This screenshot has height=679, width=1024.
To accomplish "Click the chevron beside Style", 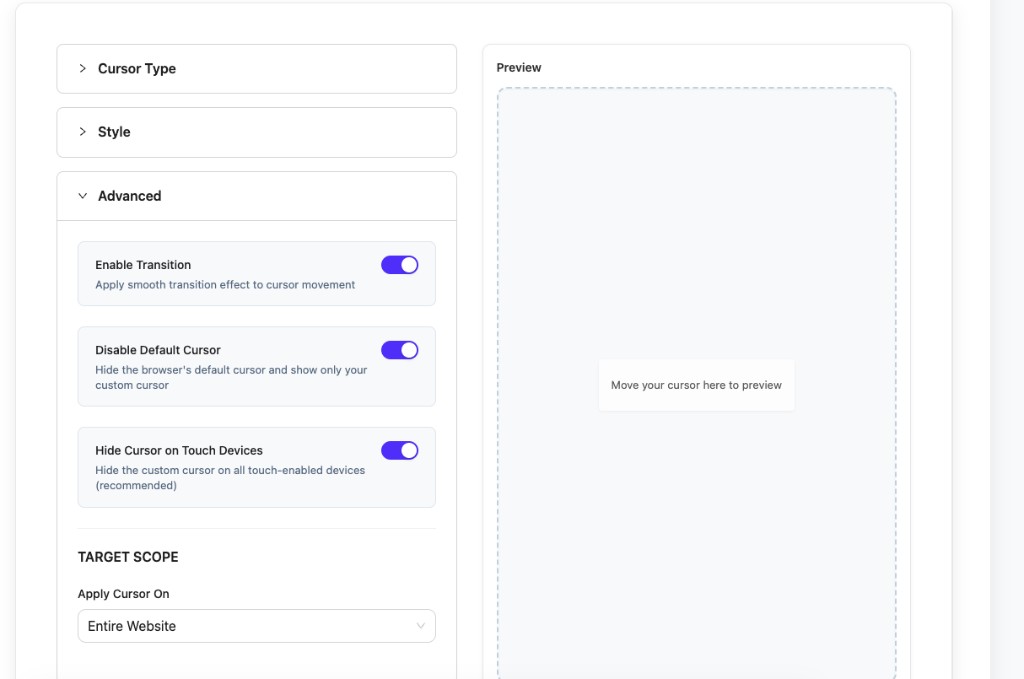I will click(x=82, y=132).
